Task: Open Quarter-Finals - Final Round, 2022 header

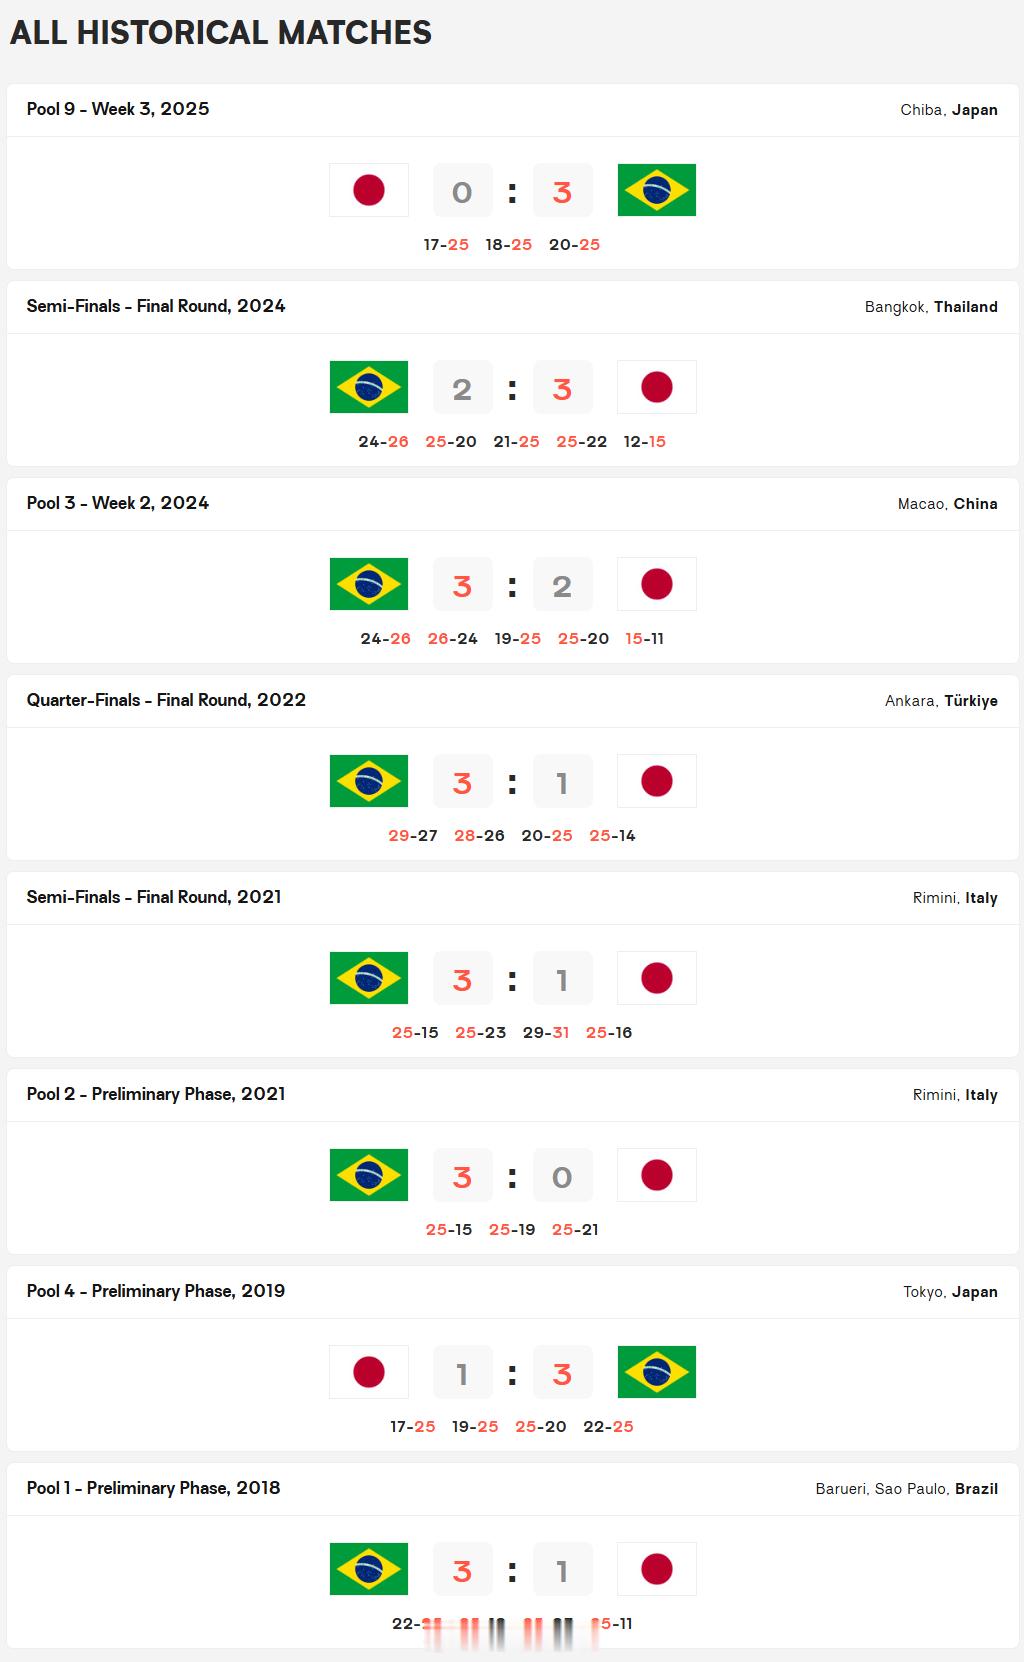Action: pos(166,700)
